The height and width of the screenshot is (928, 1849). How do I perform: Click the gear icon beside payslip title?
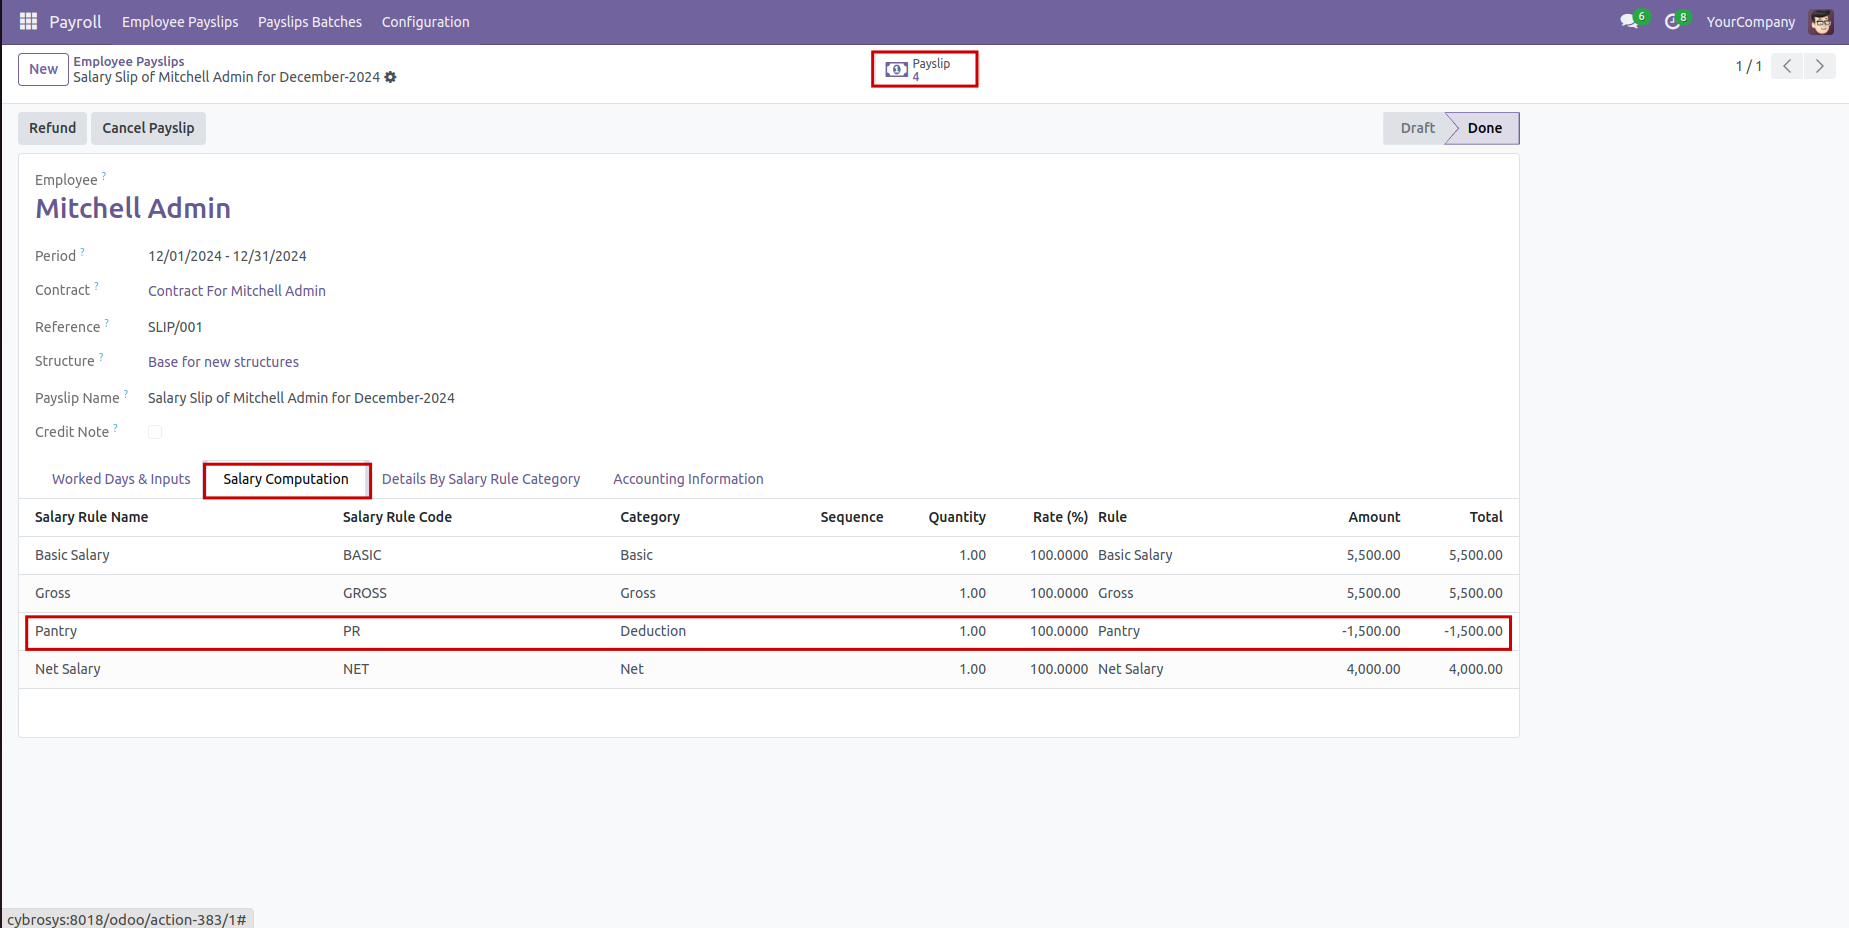pyautogui.click(x=391, y=77)
